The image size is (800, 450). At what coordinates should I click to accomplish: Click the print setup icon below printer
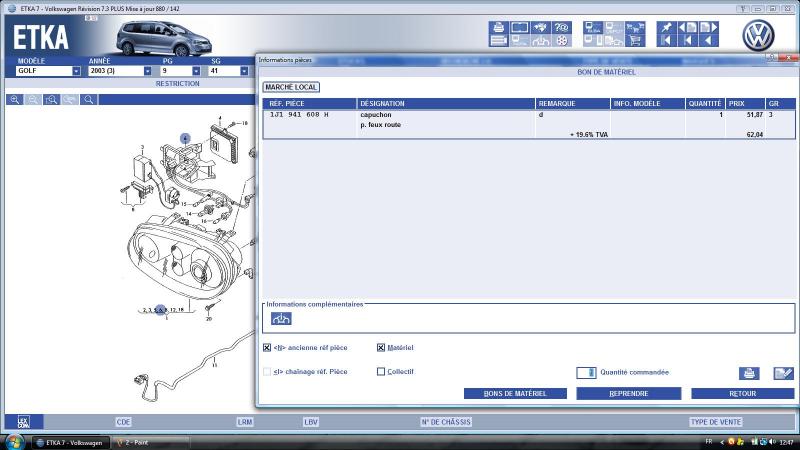[x=498, y=40]
